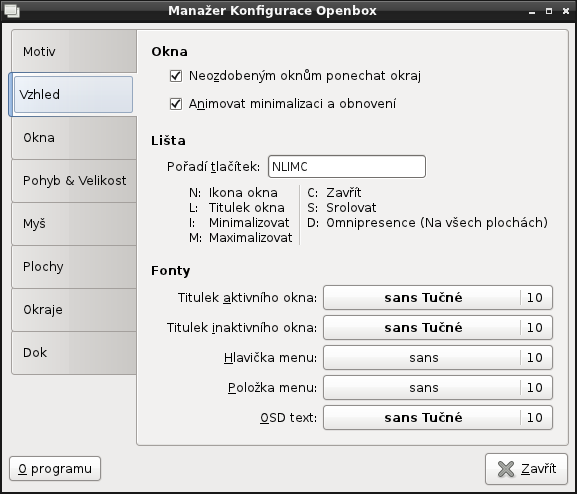Switch to the Okraje tab
Viewport: 577px width, 494px height.
click(74, 310)
